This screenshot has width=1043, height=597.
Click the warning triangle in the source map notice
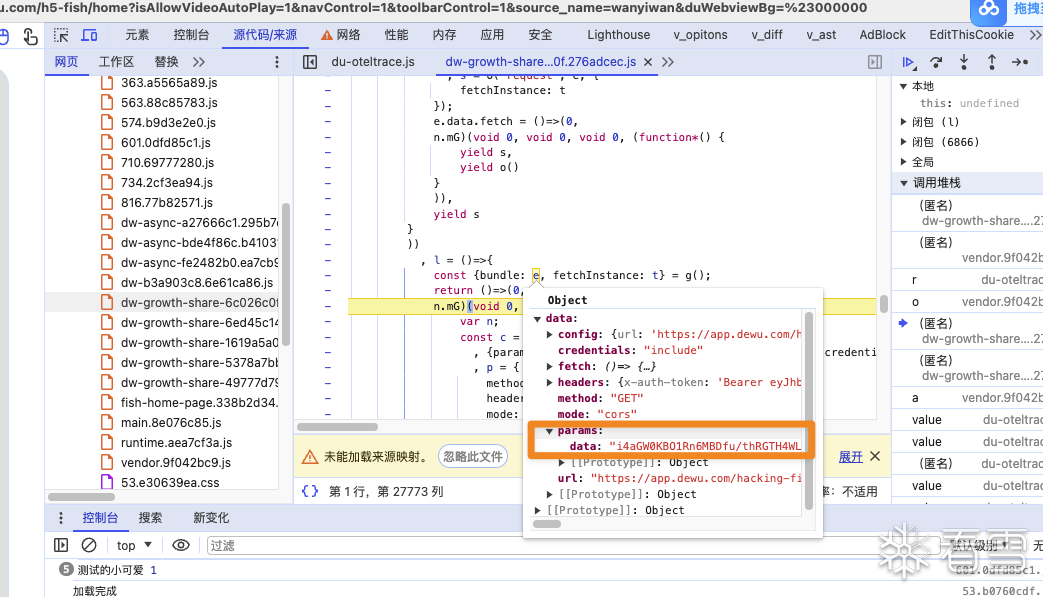click(309, 457)
